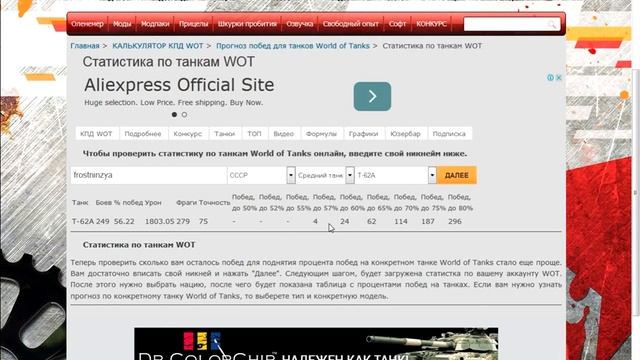The width and height of the screenshot is (640, 360).
Task: Click battles count 249
Action: [103, 221]
